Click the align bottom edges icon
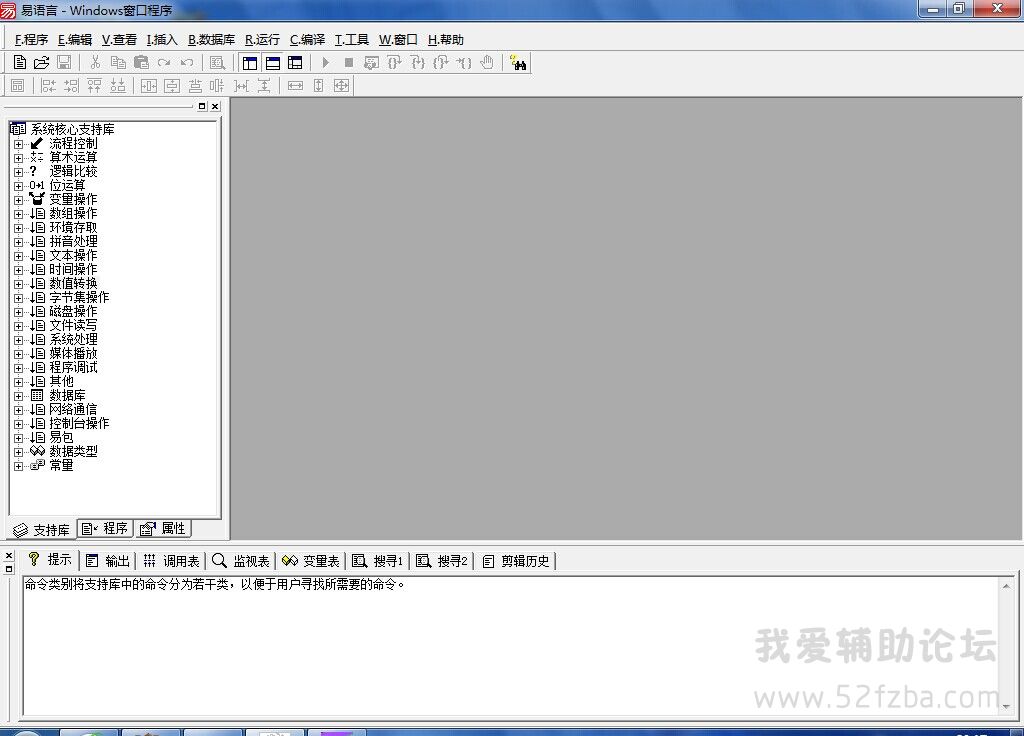Viewport: 1024px width, 736px height. 118,86
